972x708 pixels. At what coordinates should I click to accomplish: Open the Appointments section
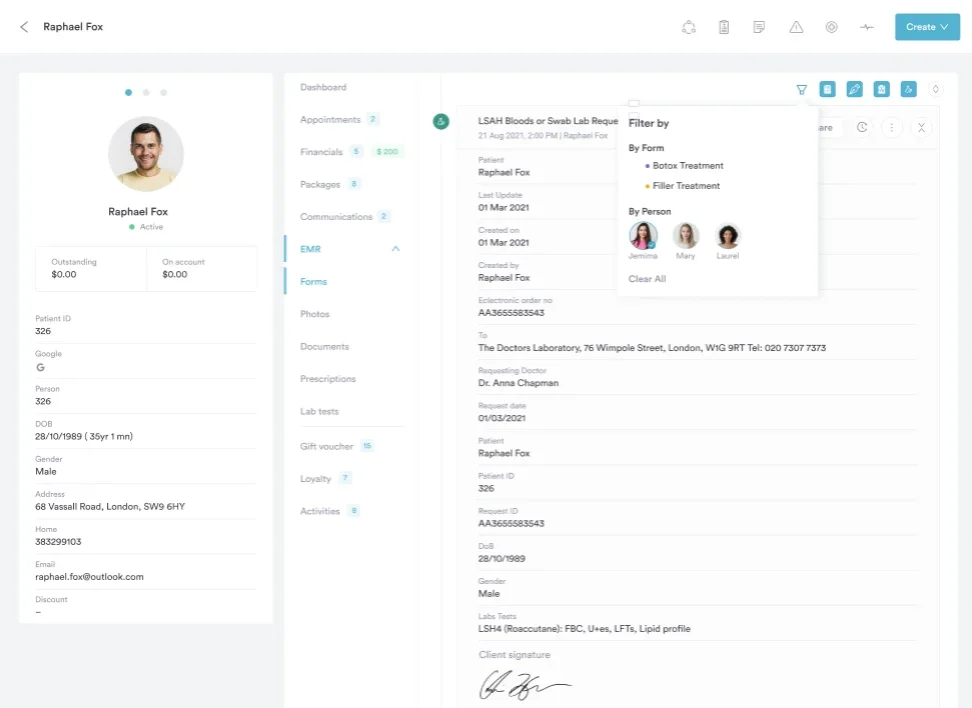tap(330, 120)
